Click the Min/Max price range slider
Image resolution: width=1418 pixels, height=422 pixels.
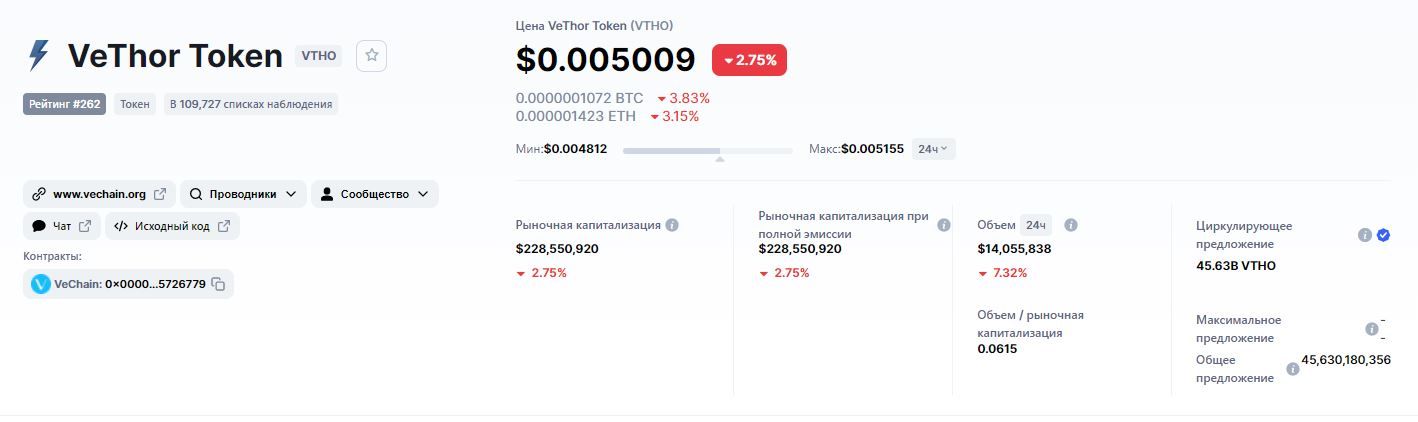point(707,150)
